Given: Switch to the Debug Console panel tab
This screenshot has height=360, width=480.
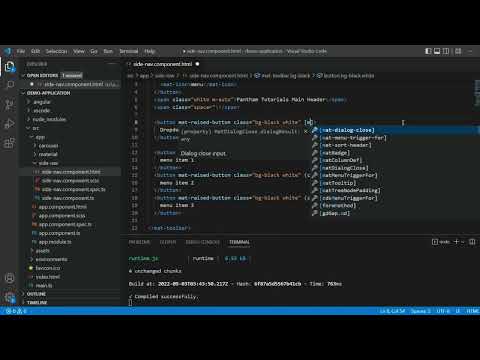Looking at the screenshot, I should tap(202, 242).
